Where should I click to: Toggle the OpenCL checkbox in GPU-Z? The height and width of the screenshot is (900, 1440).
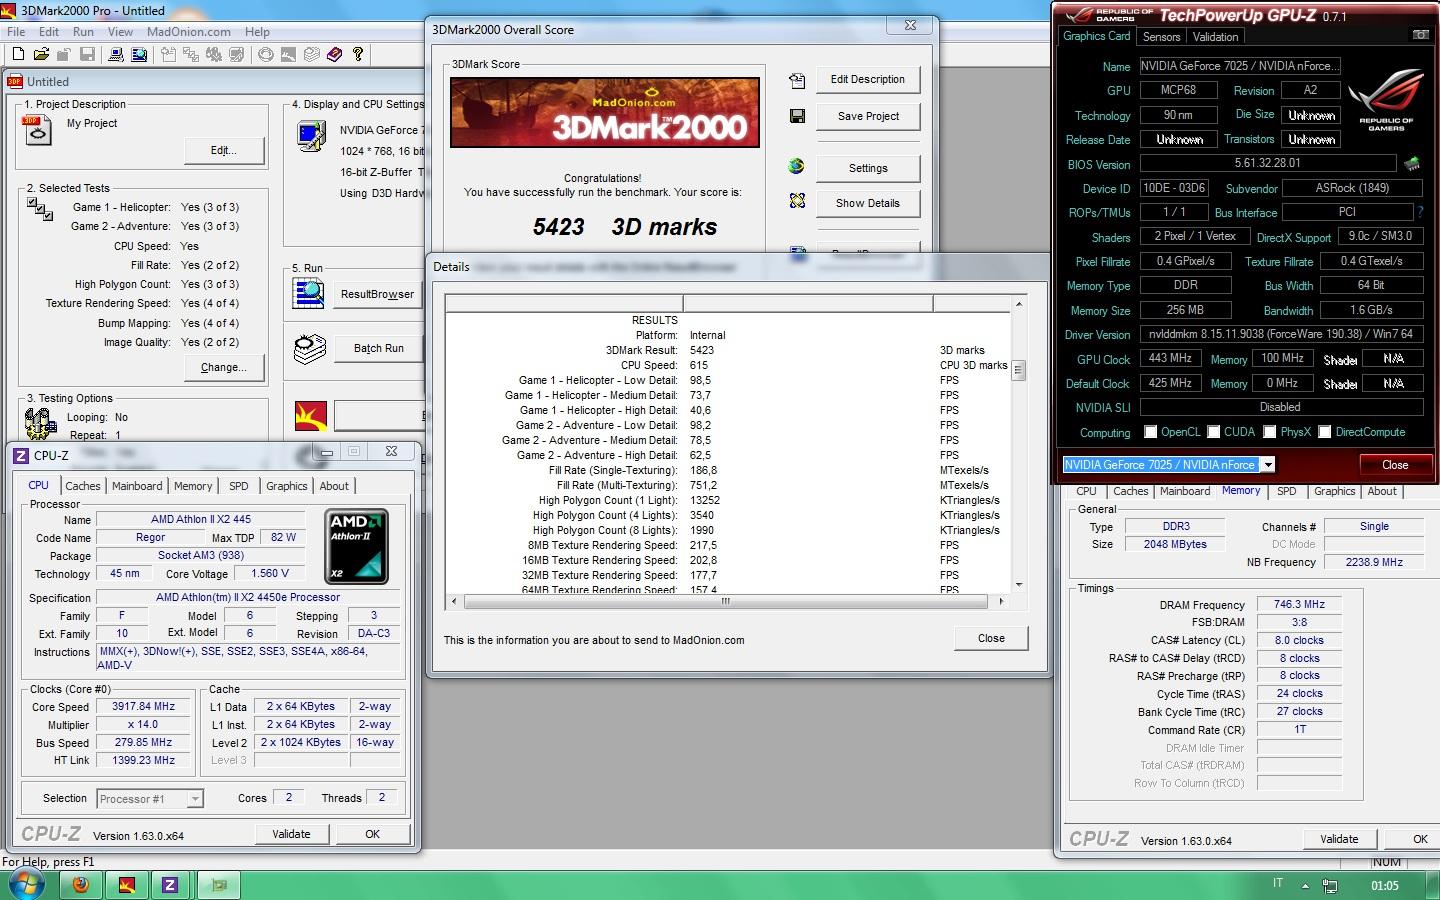(x=1150, y=432)
